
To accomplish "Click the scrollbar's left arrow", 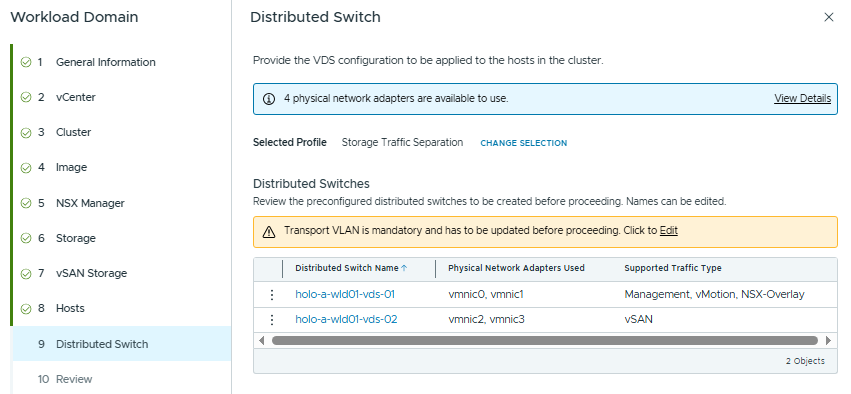I will [262, 341].
